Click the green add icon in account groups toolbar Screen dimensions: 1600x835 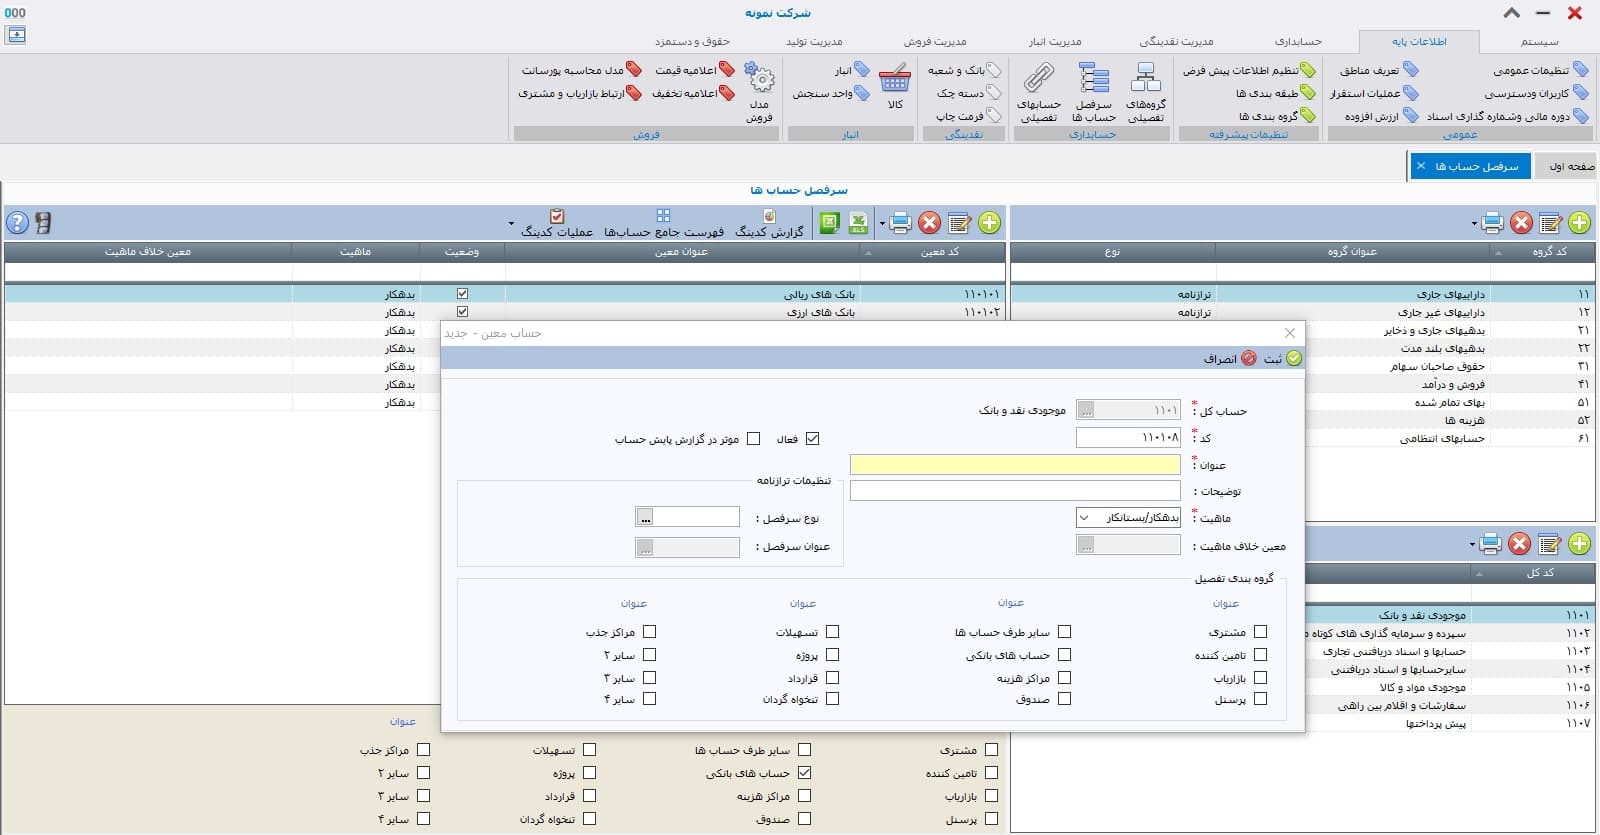1579,223
